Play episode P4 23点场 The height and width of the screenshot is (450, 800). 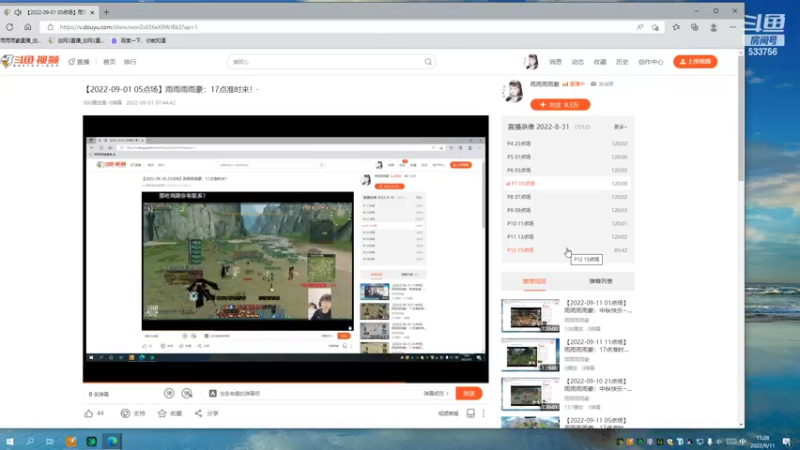[567, 143]
